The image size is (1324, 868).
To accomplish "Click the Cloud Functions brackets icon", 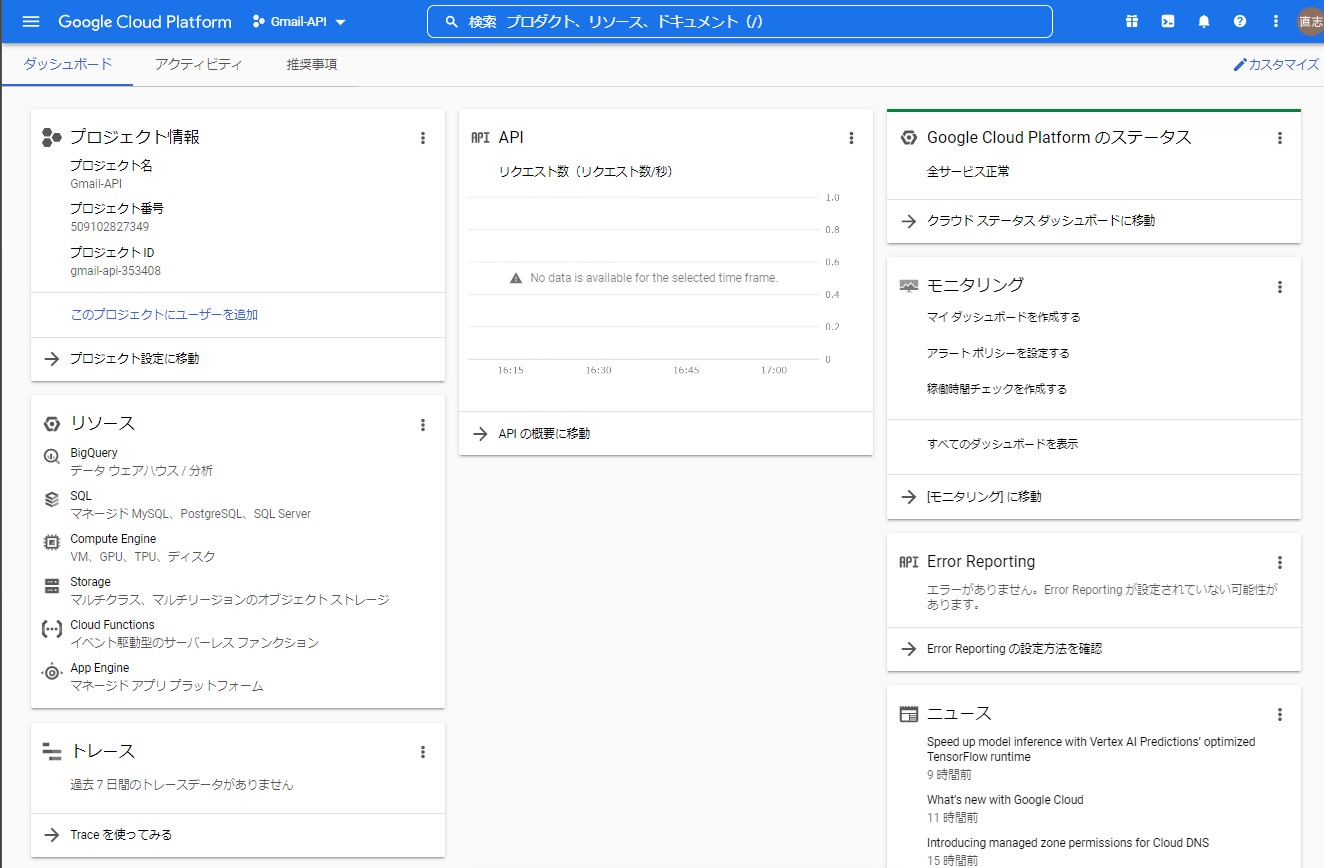I will (x=52, y=629).
